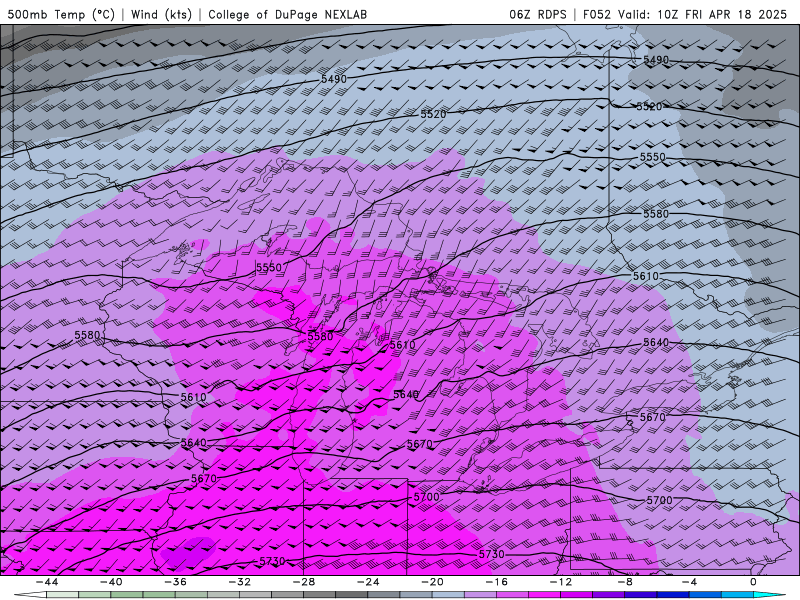Click the westernmost 5730 contour label
800x600 pixels.
tap(272, 561)
